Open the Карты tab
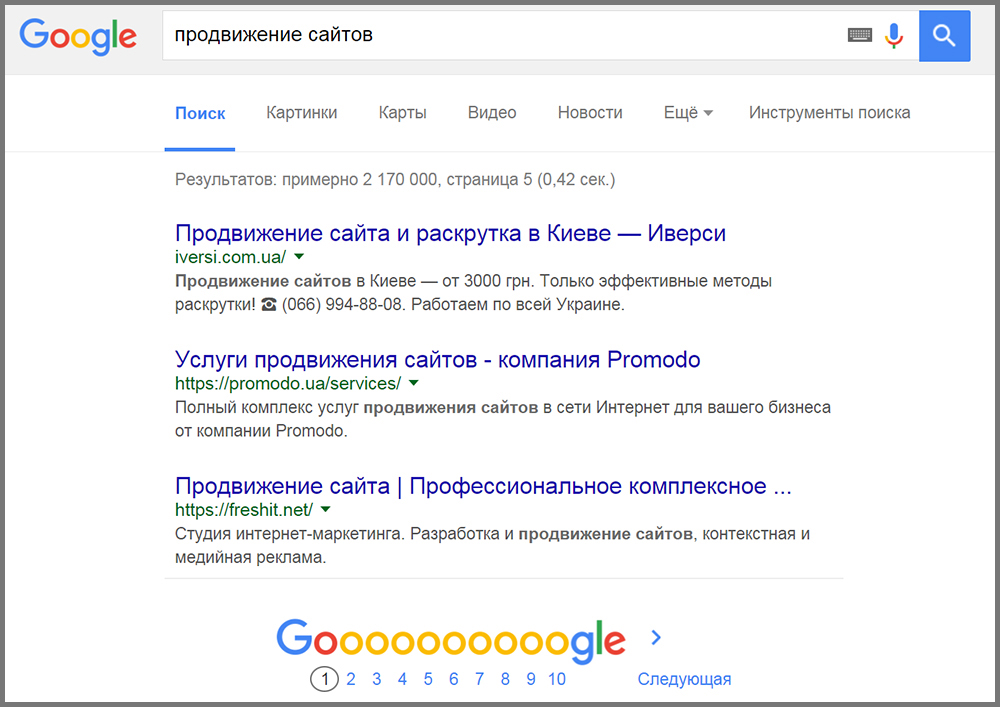This screenshot has width=1000, height=707. (x=402, y=113)
